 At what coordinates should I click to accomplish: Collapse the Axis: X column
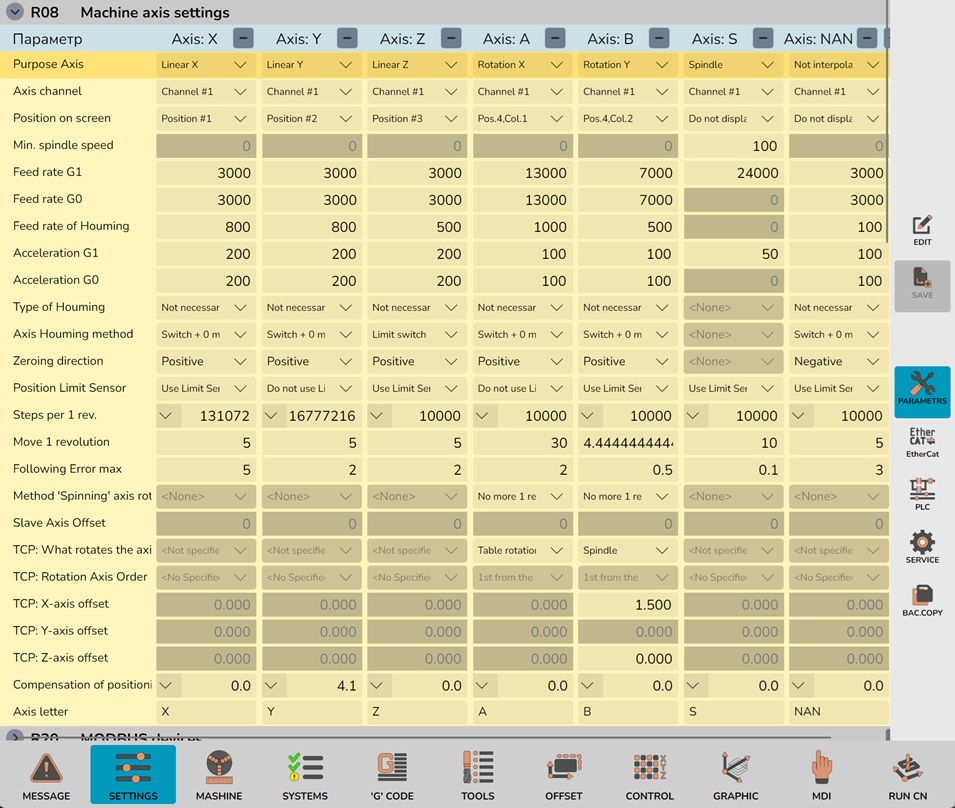coord(243,39)
